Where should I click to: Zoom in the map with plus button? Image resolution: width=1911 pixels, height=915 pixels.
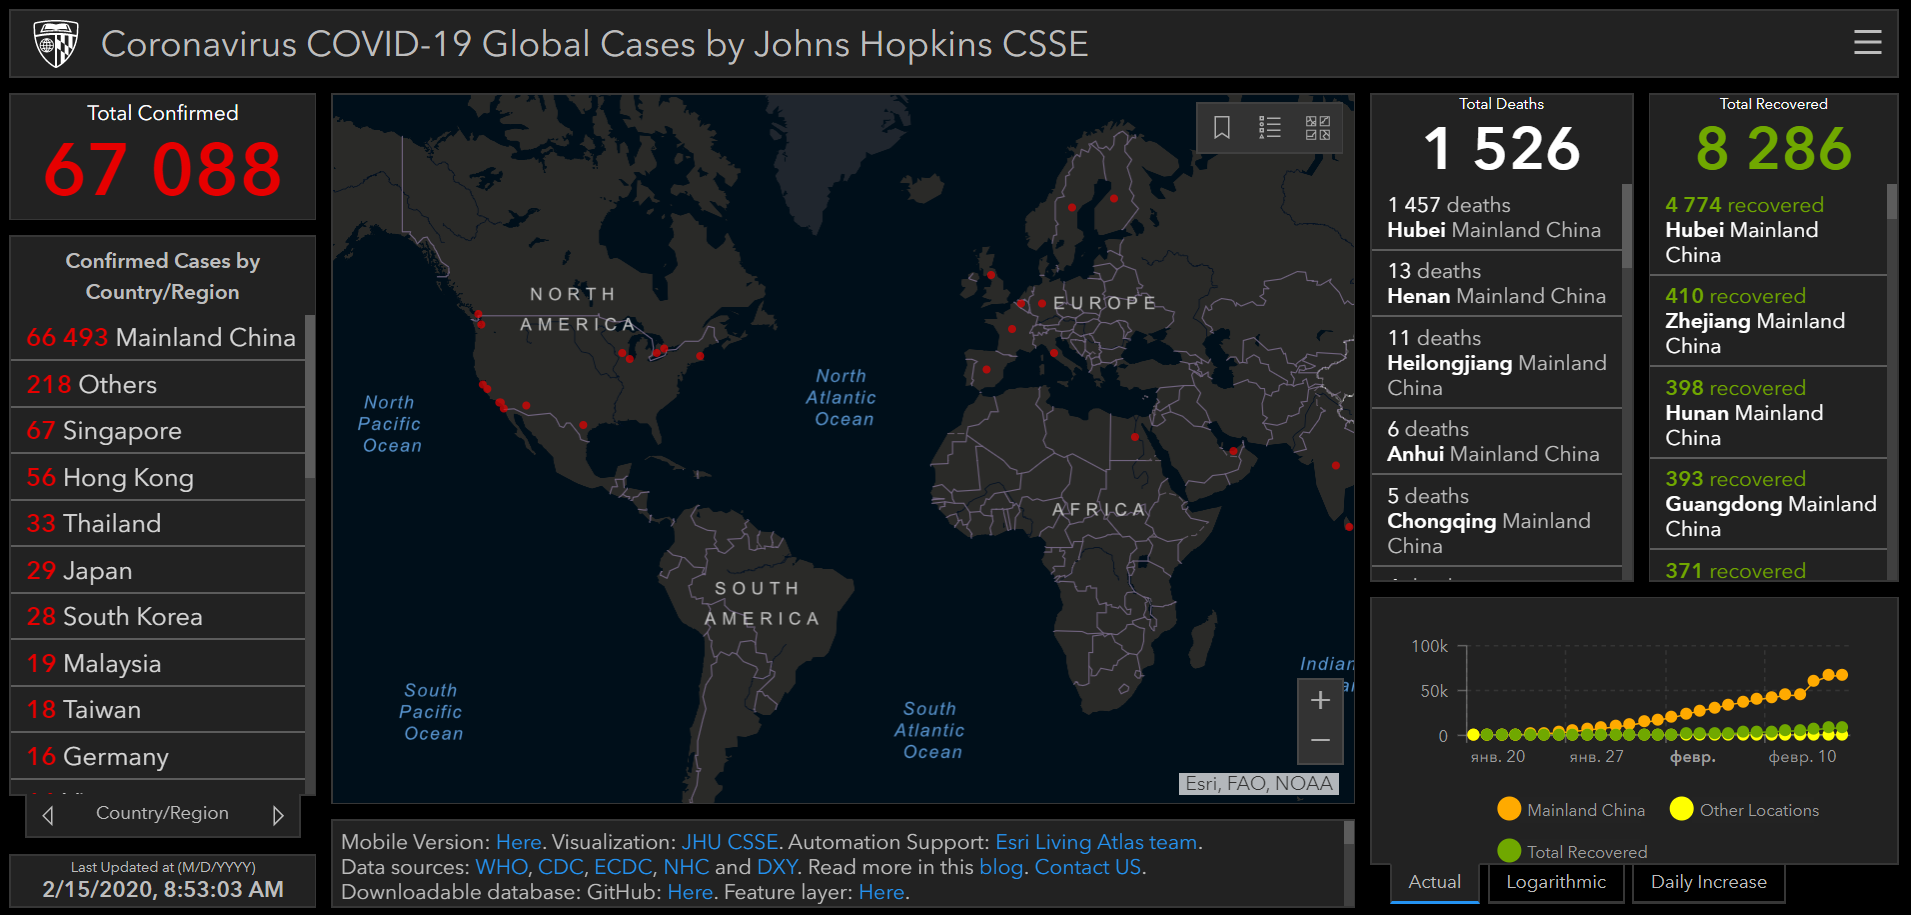point(1320,700)
